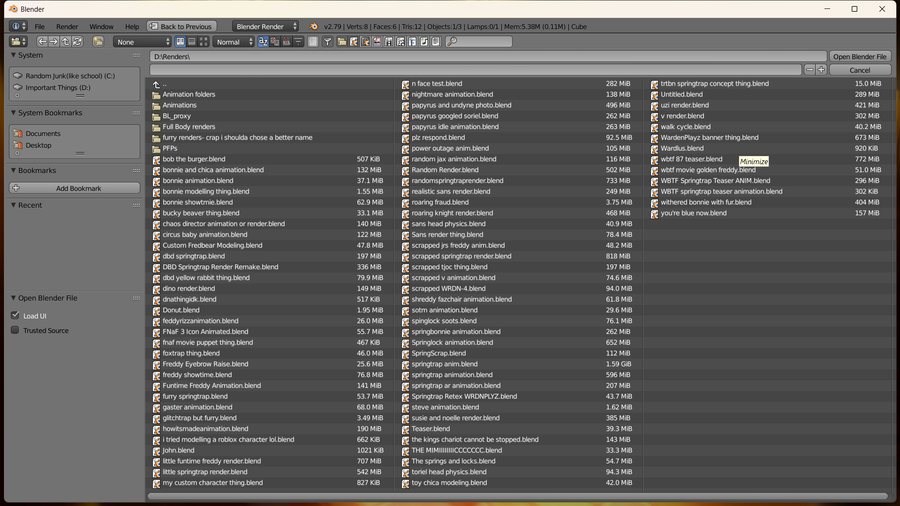Decrement the filename number with minus button
This screenshot has width=900, height=506.
[809, 70]
